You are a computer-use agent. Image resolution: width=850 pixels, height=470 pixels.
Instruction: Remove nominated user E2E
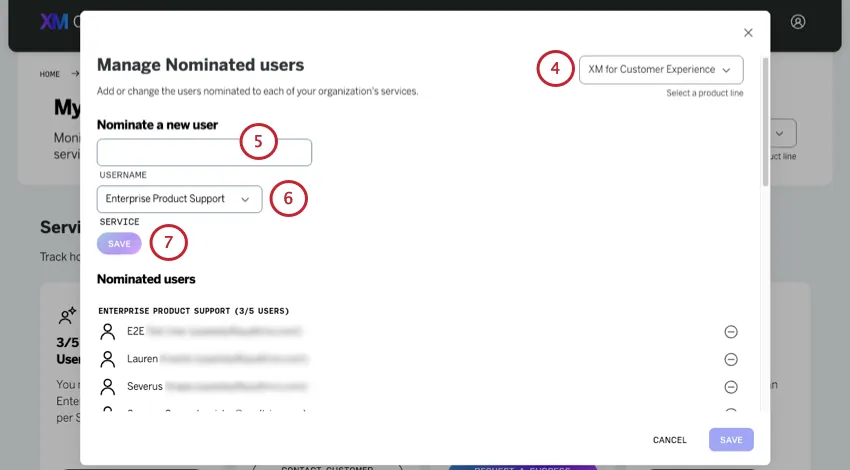[x=731, y=332]
